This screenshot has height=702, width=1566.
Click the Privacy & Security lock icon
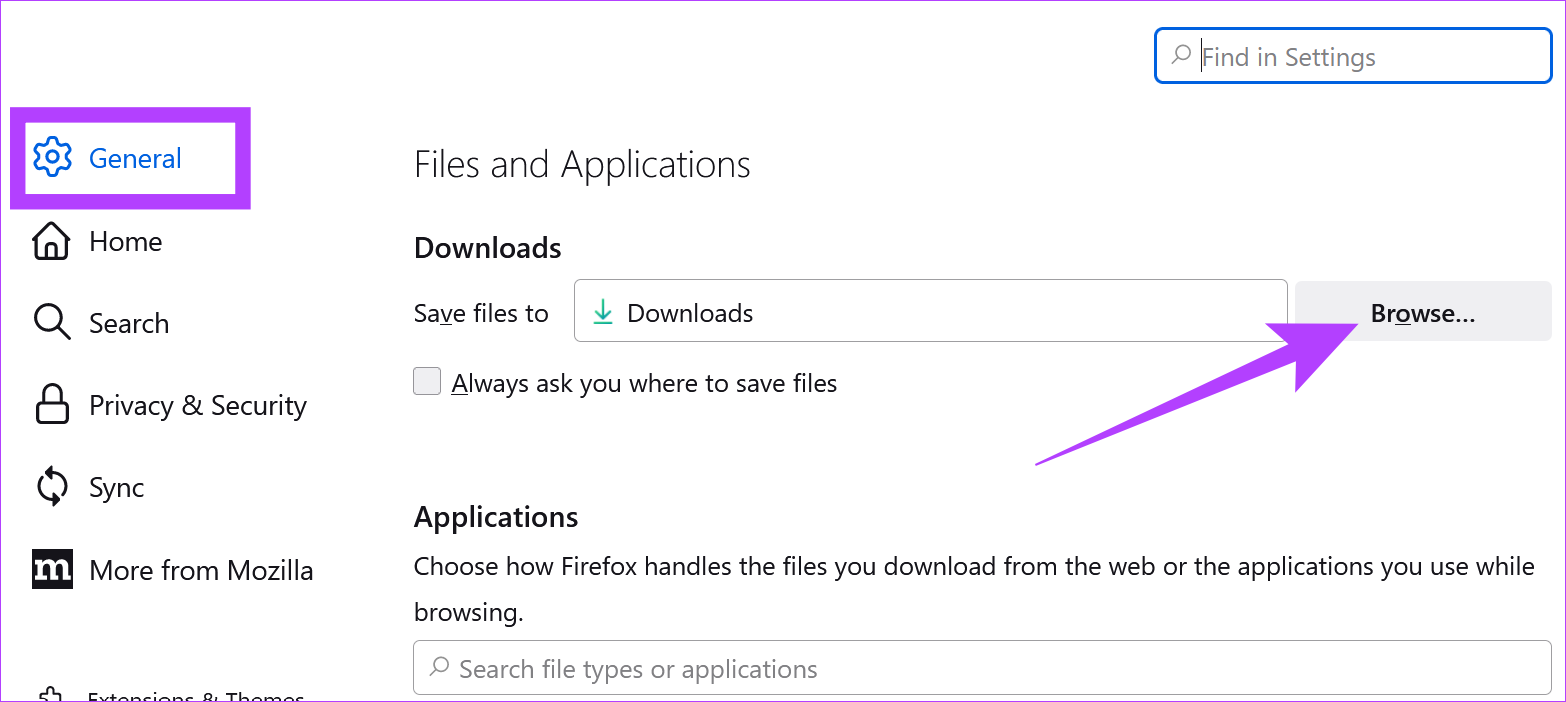click(52, 405)
